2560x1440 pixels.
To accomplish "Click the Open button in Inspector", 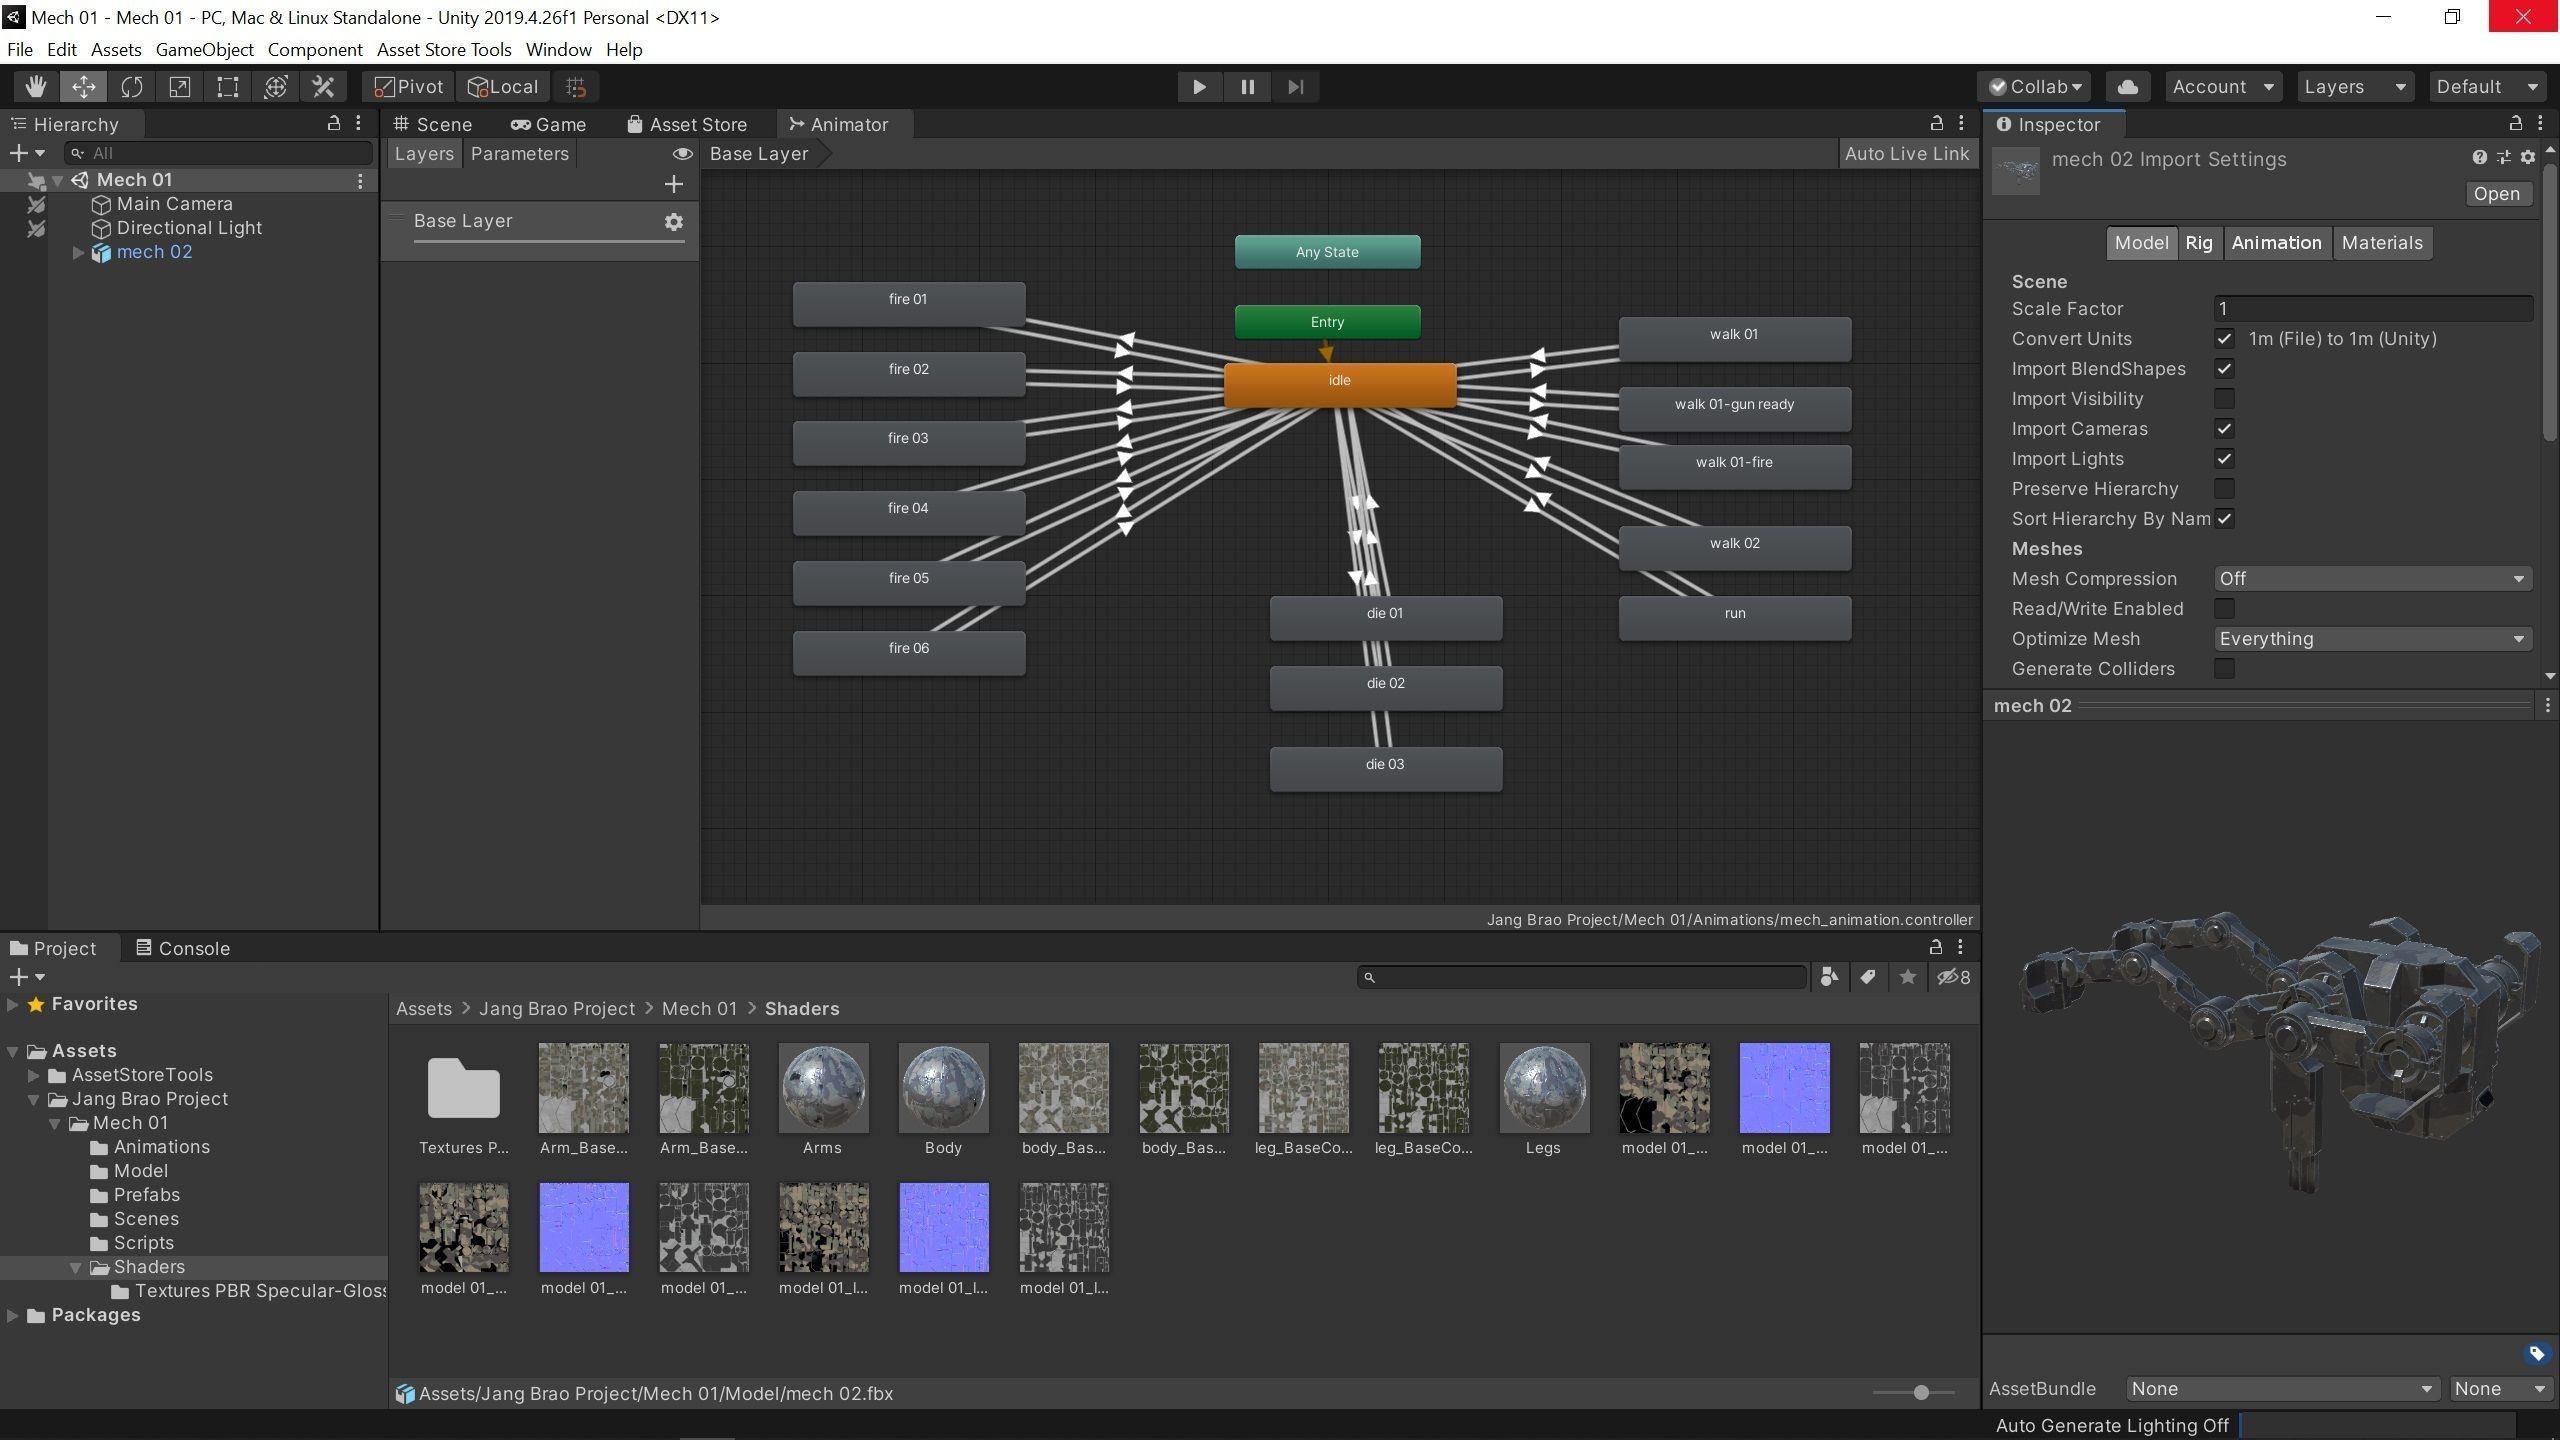I will point(2496,194).
